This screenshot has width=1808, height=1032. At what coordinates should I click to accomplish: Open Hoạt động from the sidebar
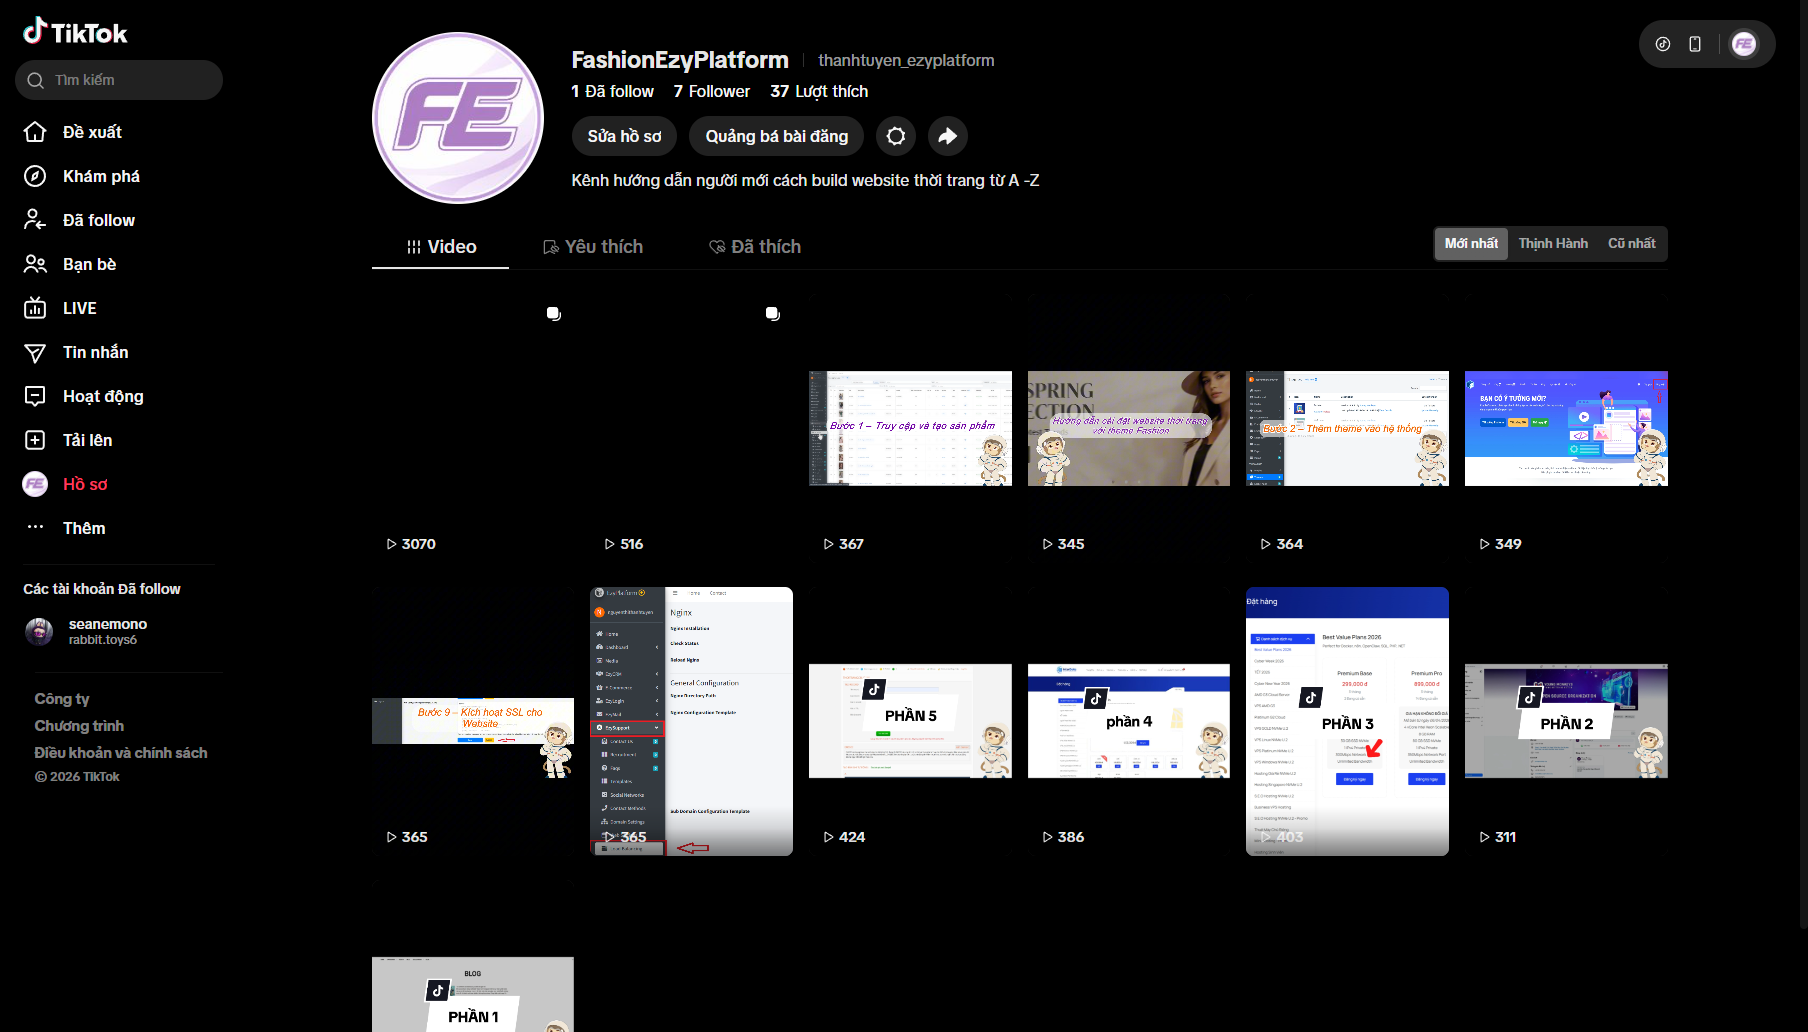tap(103, 396)
